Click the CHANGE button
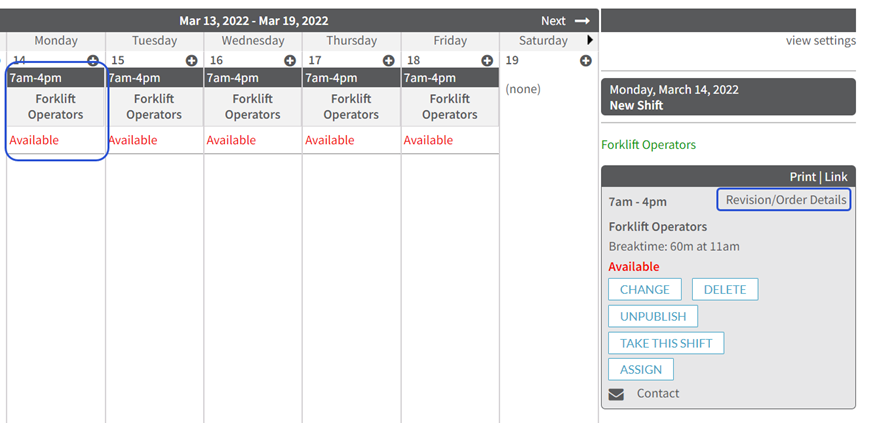This screenshot has width=875, height=423. tap(645, 290)
